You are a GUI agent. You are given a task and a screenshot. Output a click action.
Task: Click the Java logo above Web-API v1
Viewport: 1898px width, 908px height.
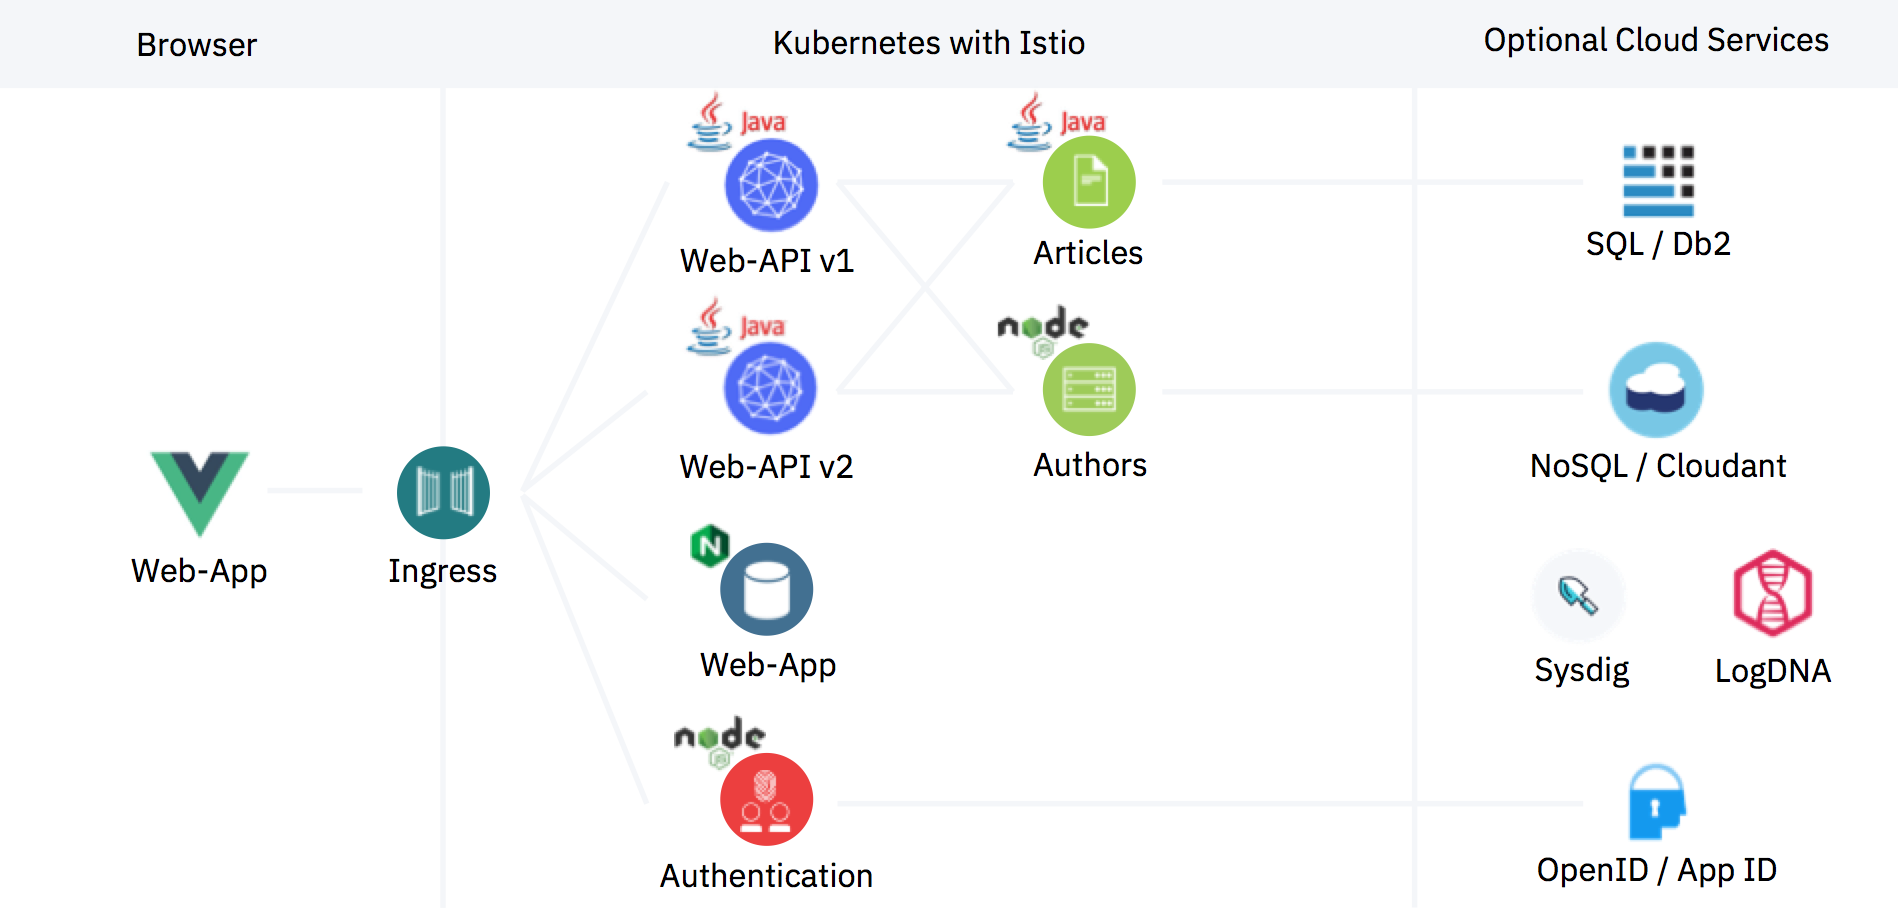(737, 122)
